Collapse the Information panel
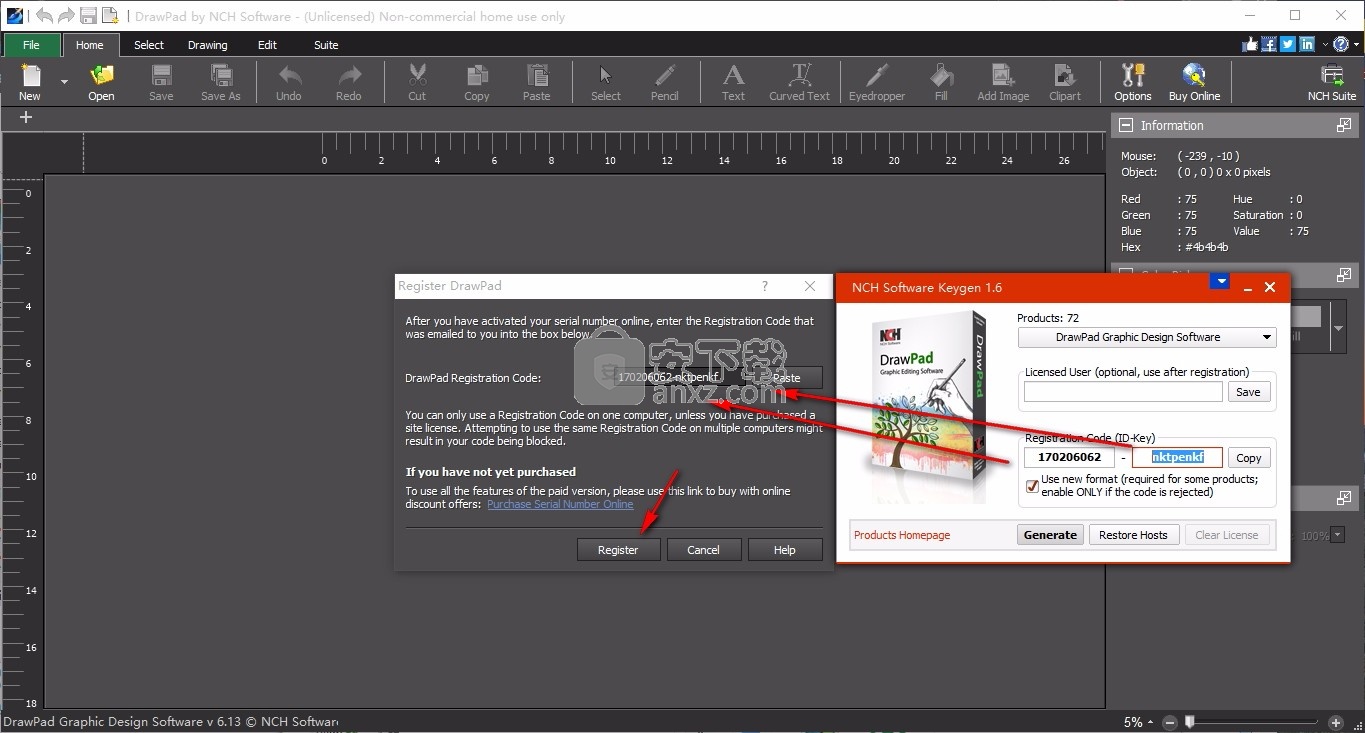1365x733 pixels. tap(1126, 126)
